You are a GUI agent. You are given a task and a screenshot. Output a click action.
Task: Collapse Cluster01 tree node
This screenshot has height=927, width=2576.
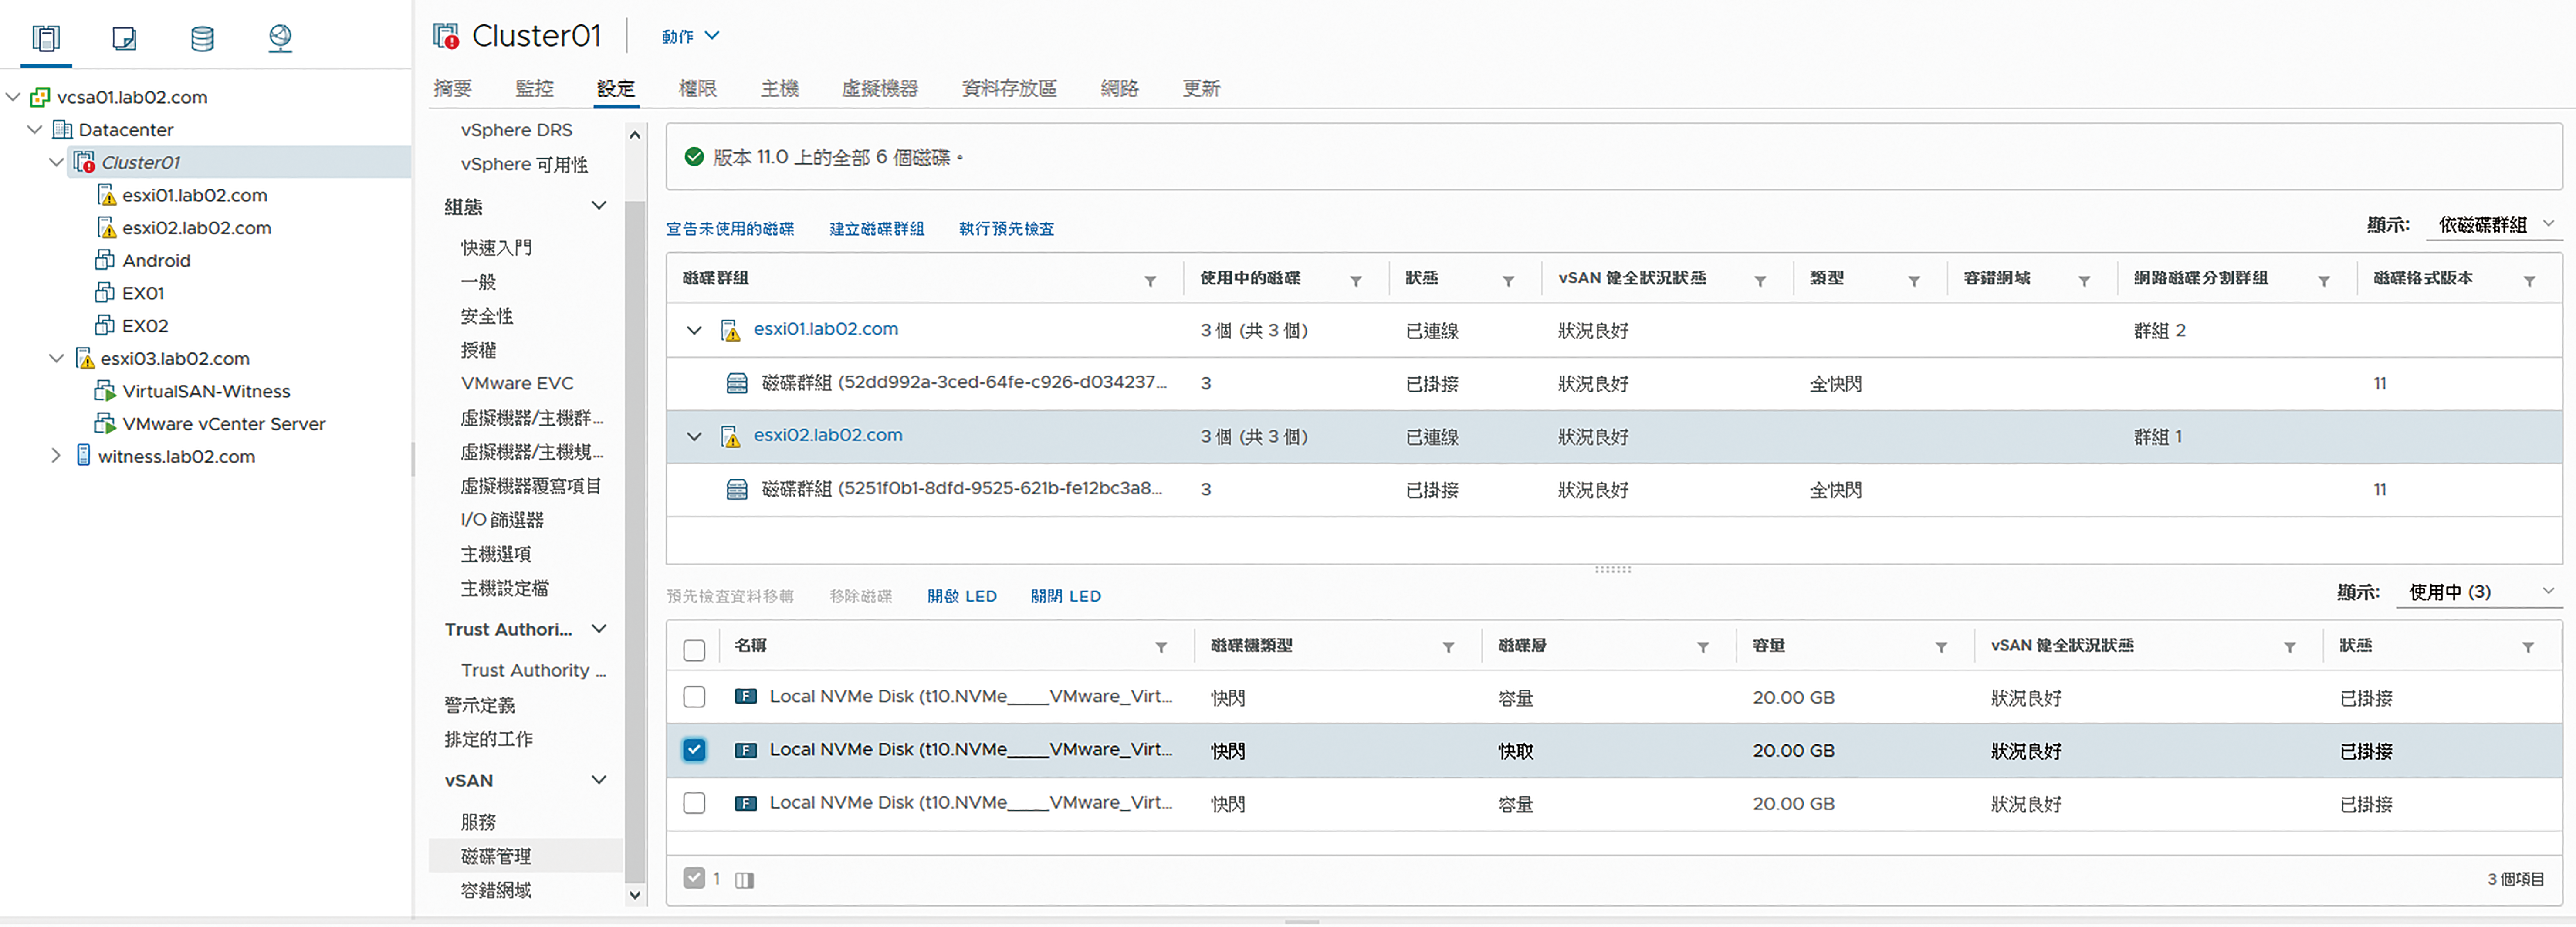(57, 162)
